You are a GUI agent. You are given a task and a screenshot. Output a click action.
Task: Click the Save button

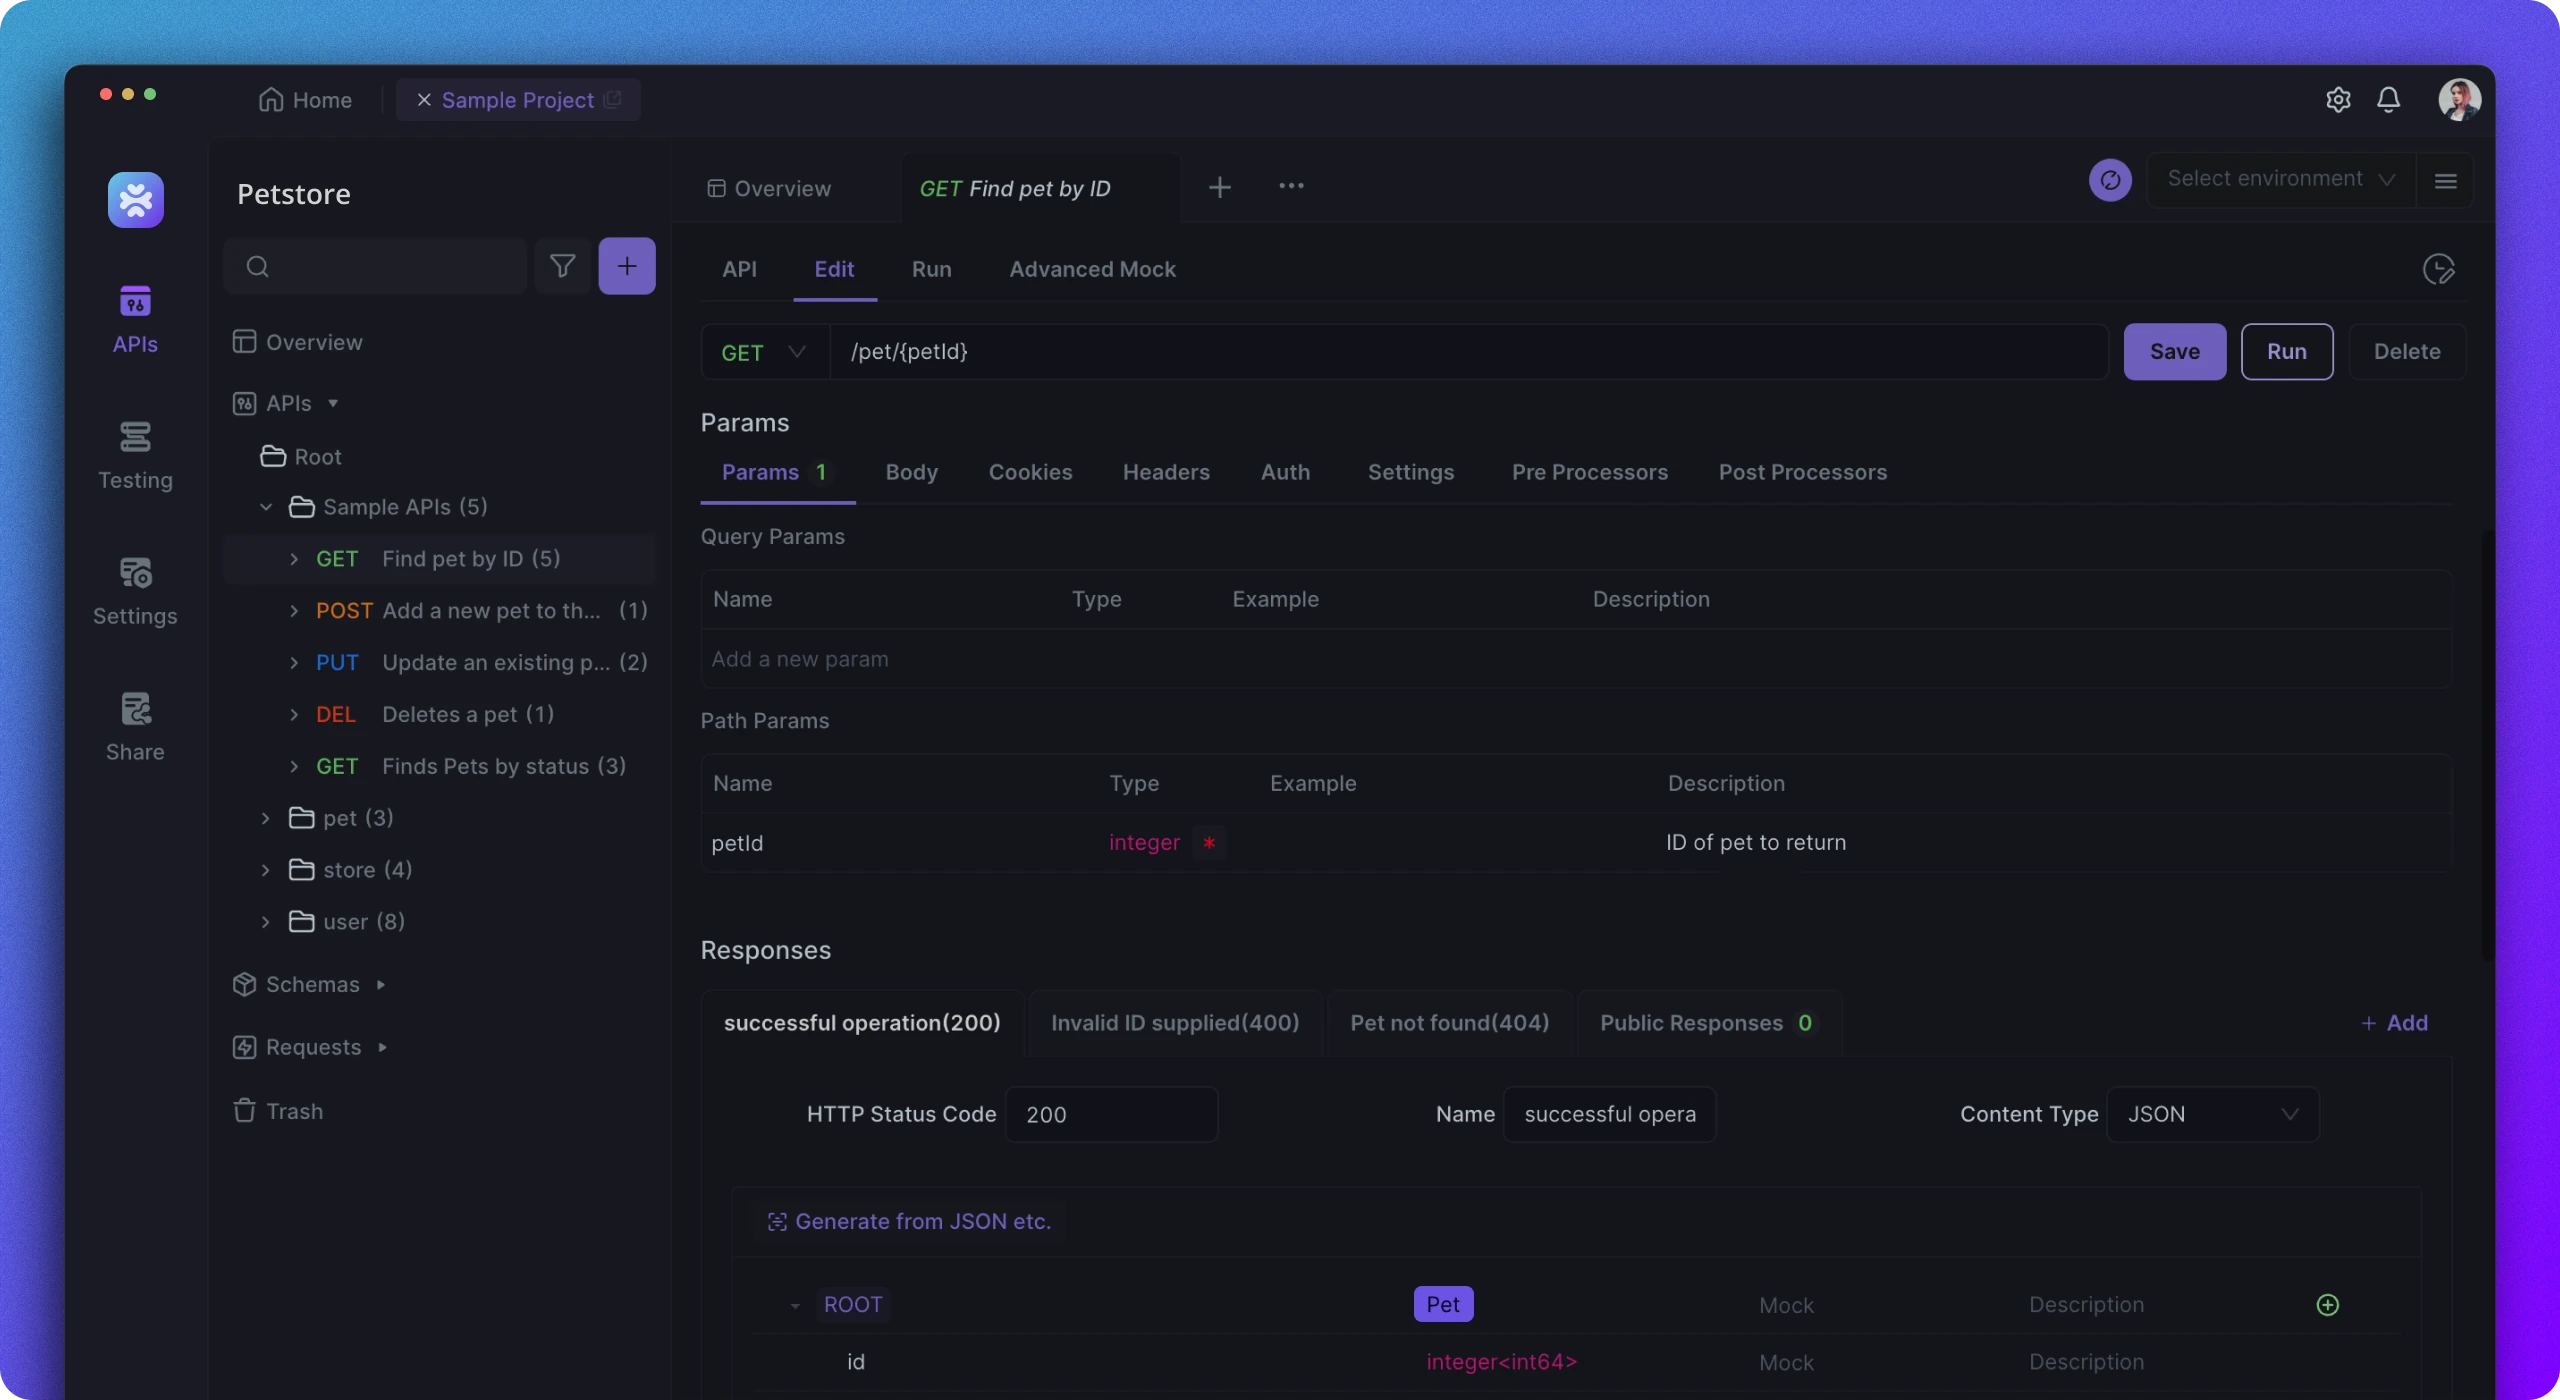click(2174, 350)
